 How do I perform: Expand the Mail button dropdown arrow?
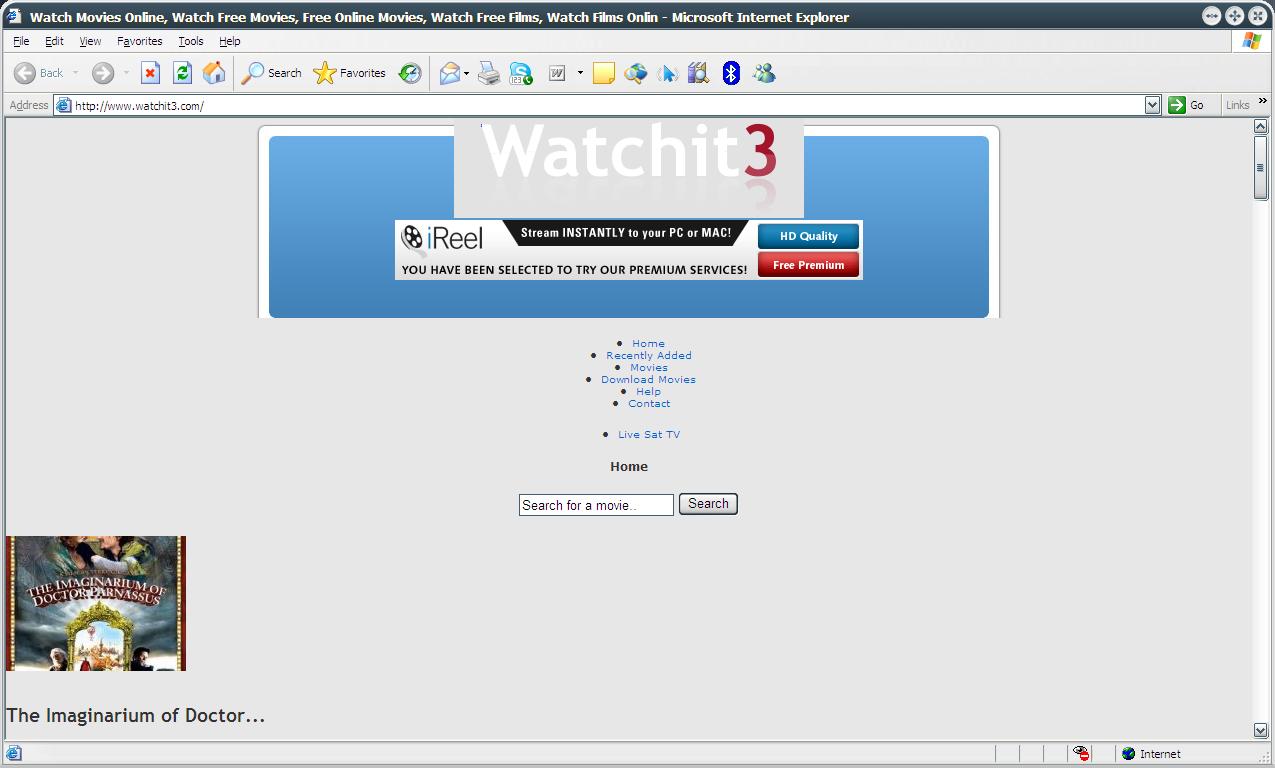(466, 73)
